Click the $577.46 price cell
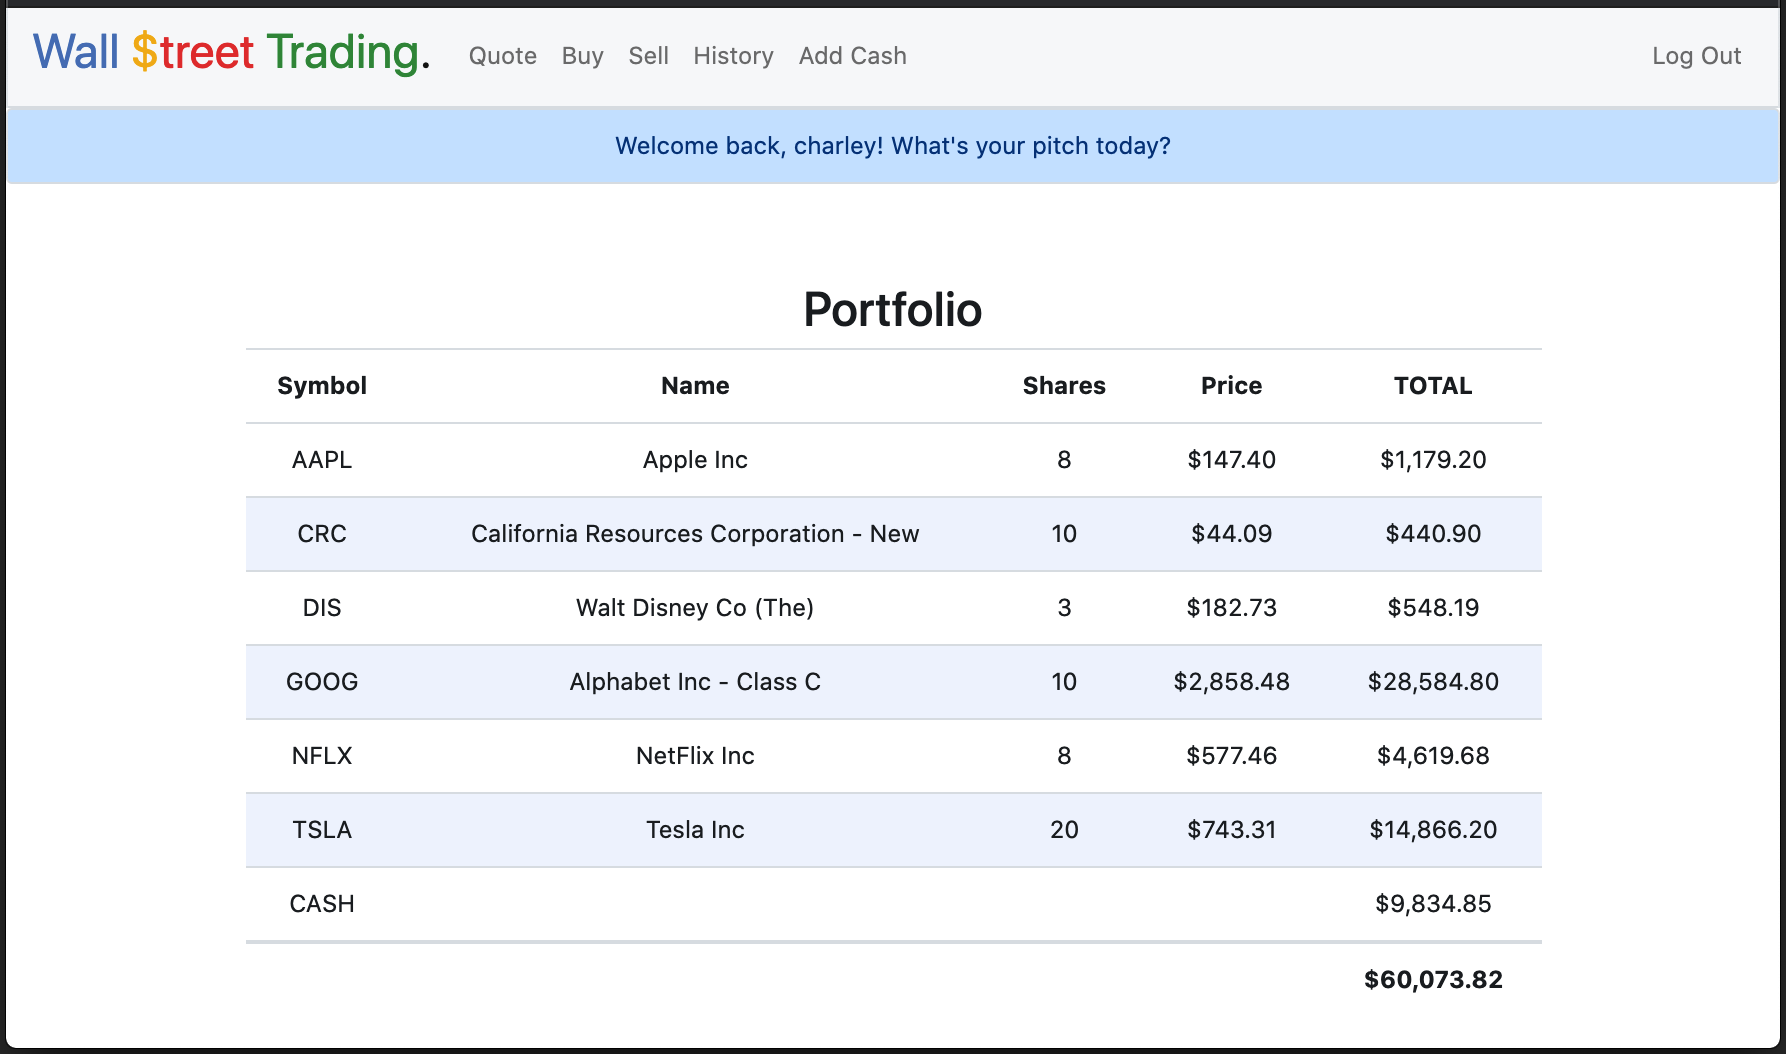1786x1054 pixels. tap(1232, 756)
